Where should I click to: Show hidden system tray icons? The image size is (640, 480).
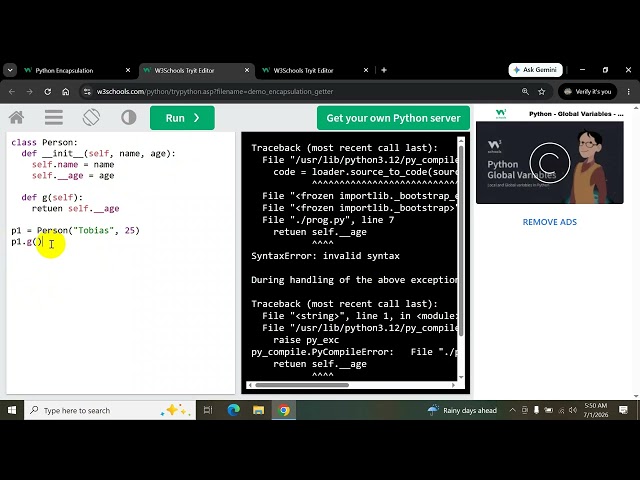pyautogui.click(x=512, y=410)
